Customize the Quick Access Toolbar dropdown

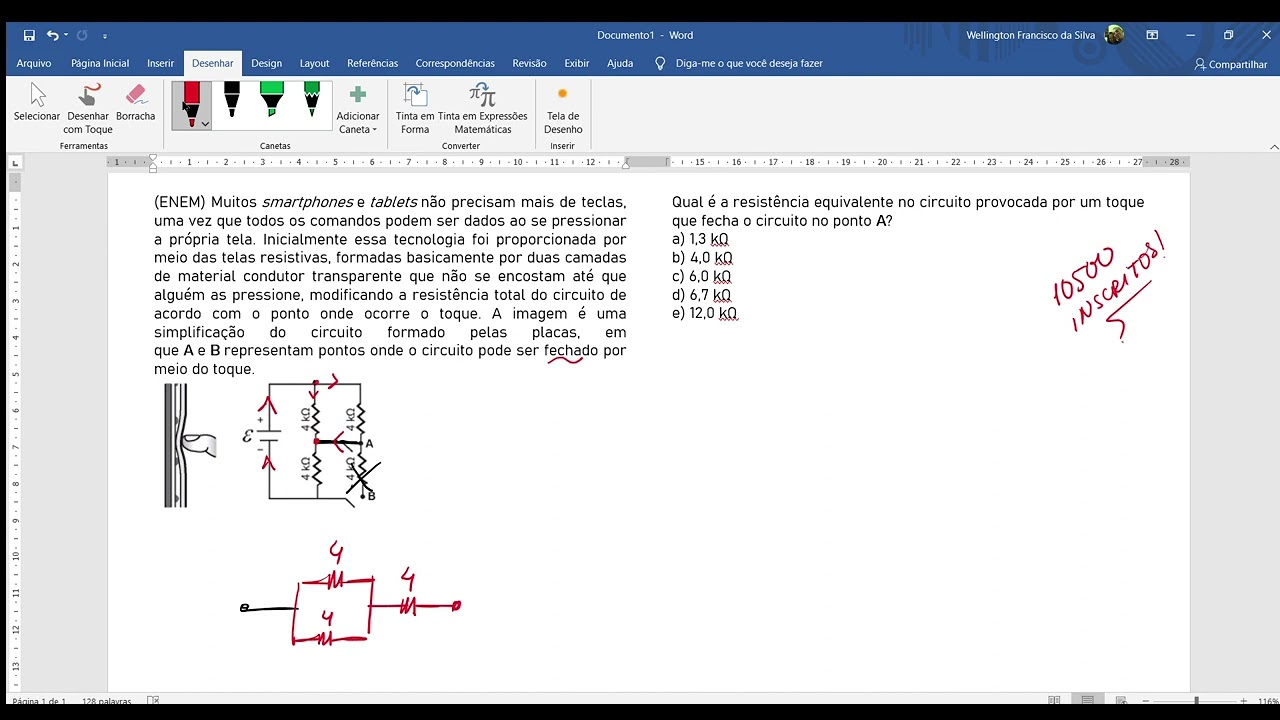point(105,36)
